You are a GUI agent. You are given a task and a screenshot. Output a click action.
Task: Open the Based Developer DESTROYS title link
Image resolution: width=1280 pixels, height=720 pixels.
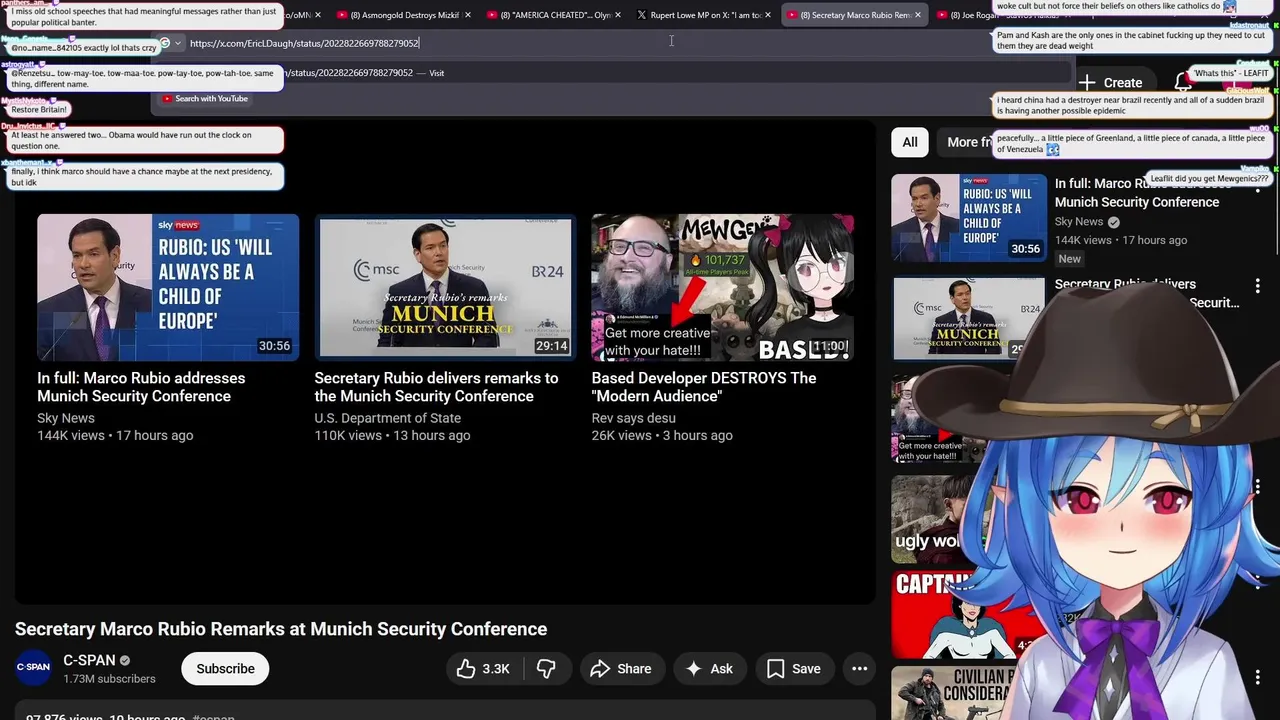click(x=704, y=387)
